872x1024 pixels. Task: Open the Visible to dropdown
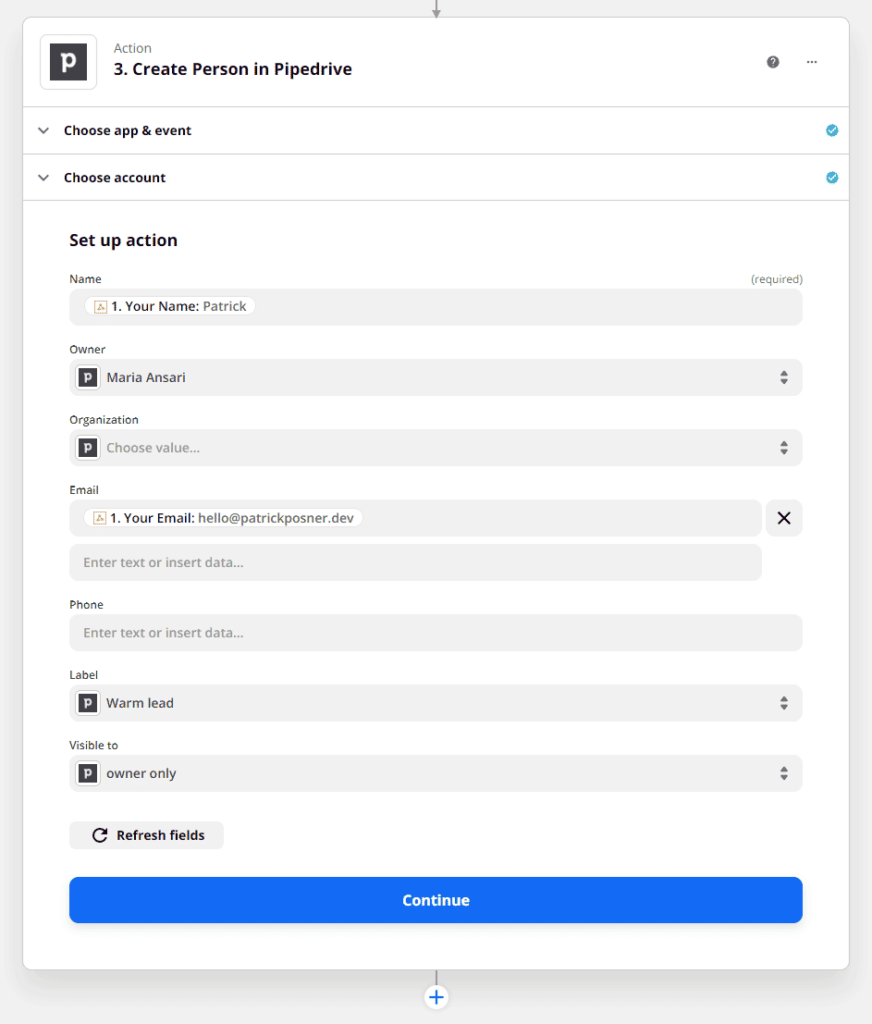436,774
